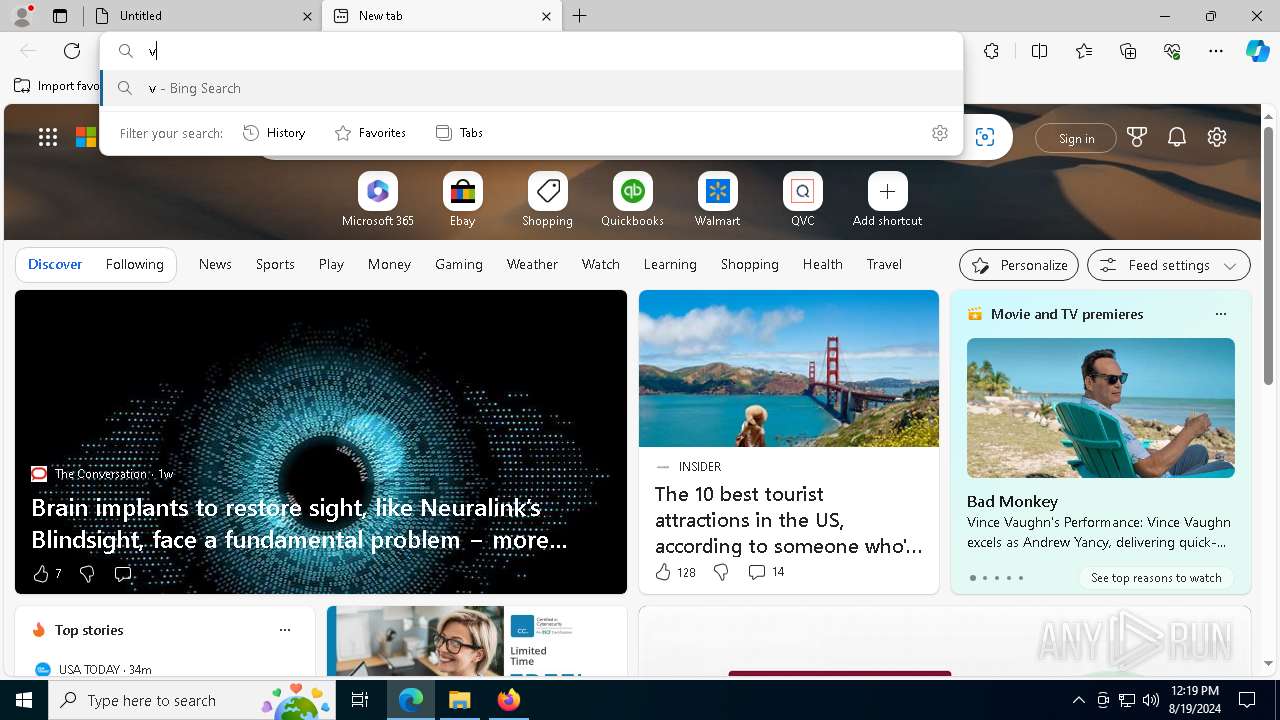This screenshot has width=1280, height=720.
Task: Open the Edge profile avatar
Action: 22,16
